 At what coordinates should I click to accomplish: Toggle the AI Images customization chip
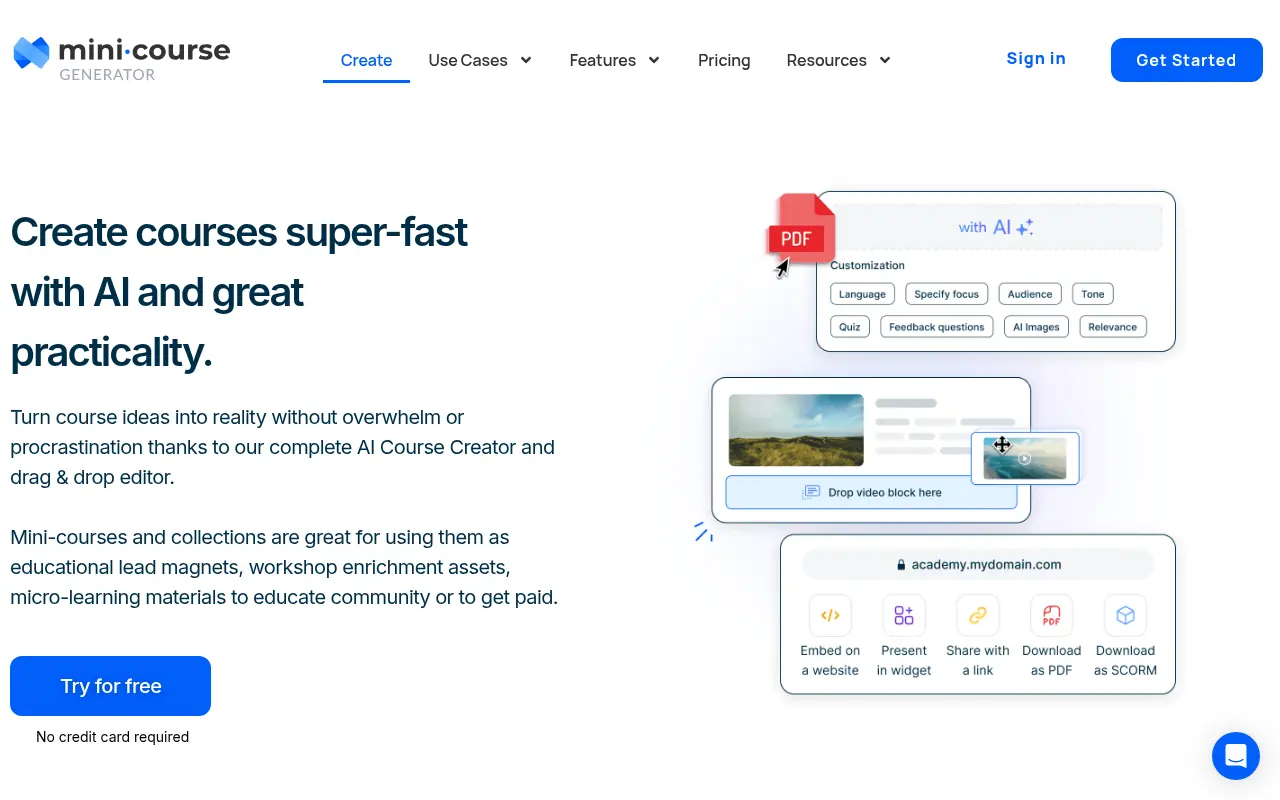click(1036, 327)
